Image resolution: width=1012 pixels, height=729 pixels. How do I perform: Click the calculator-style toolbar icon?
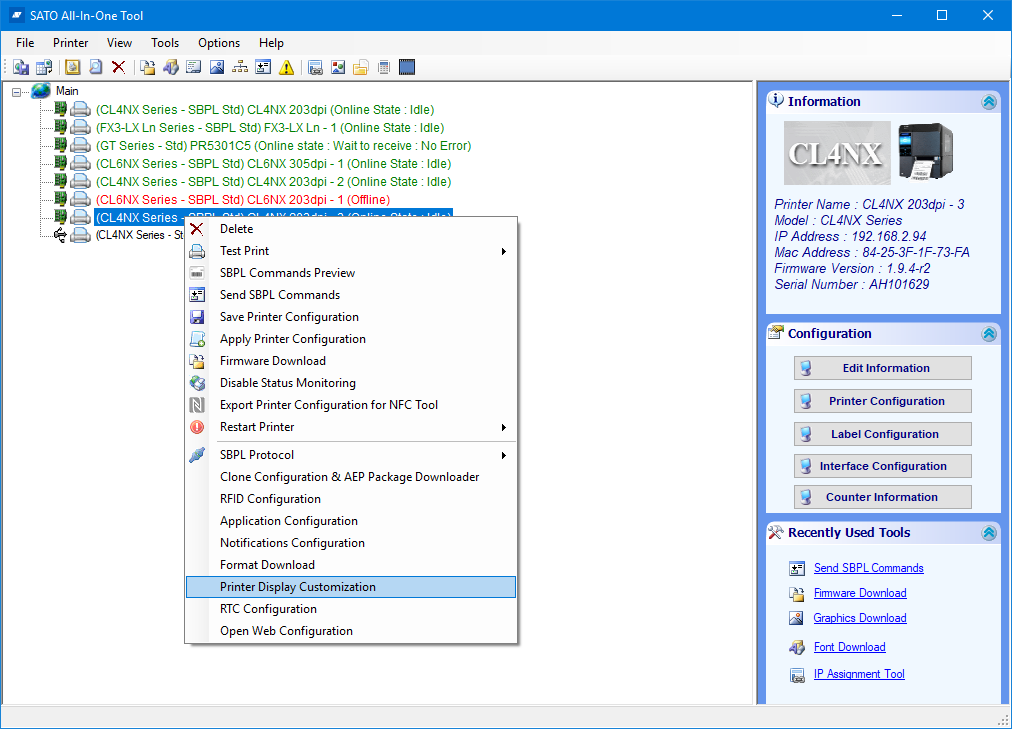click(384, 67)
